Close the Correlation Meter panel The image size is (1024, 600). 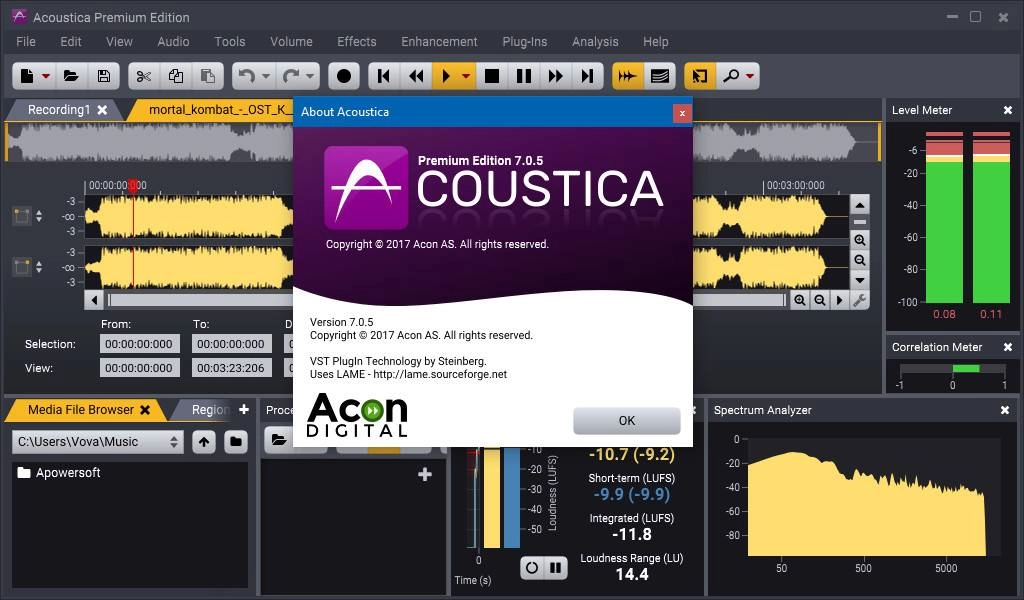coord(1007,347)
